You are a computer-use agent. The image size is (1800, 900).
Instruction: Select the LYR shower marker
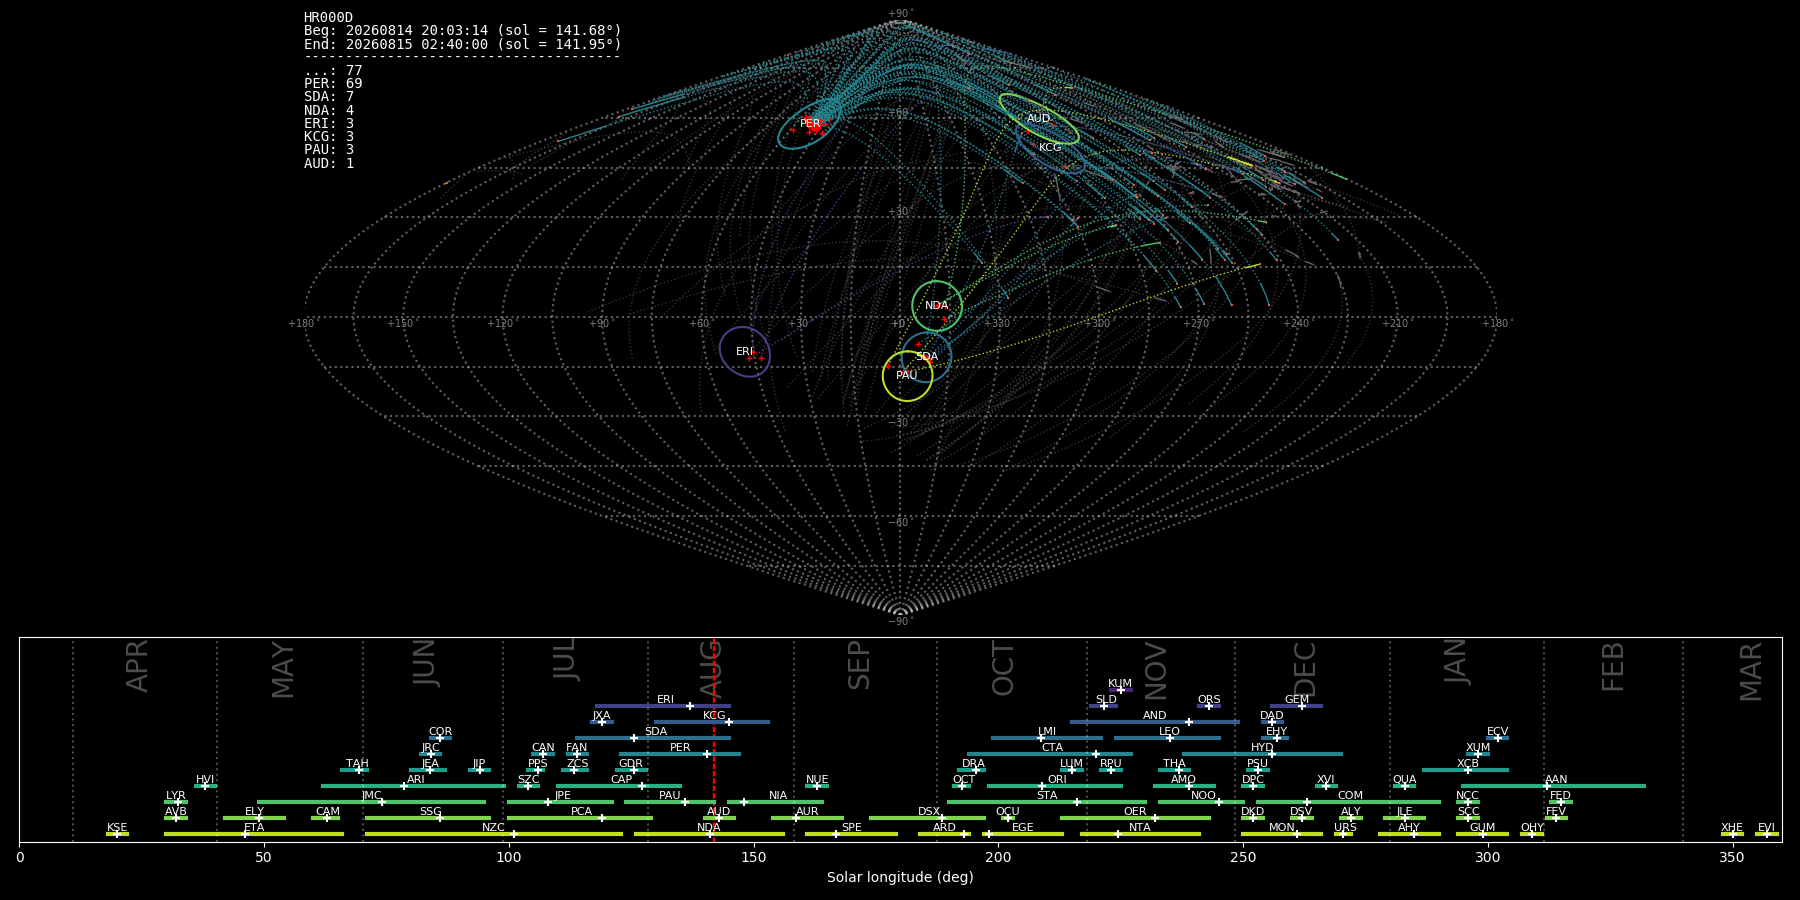178,802
